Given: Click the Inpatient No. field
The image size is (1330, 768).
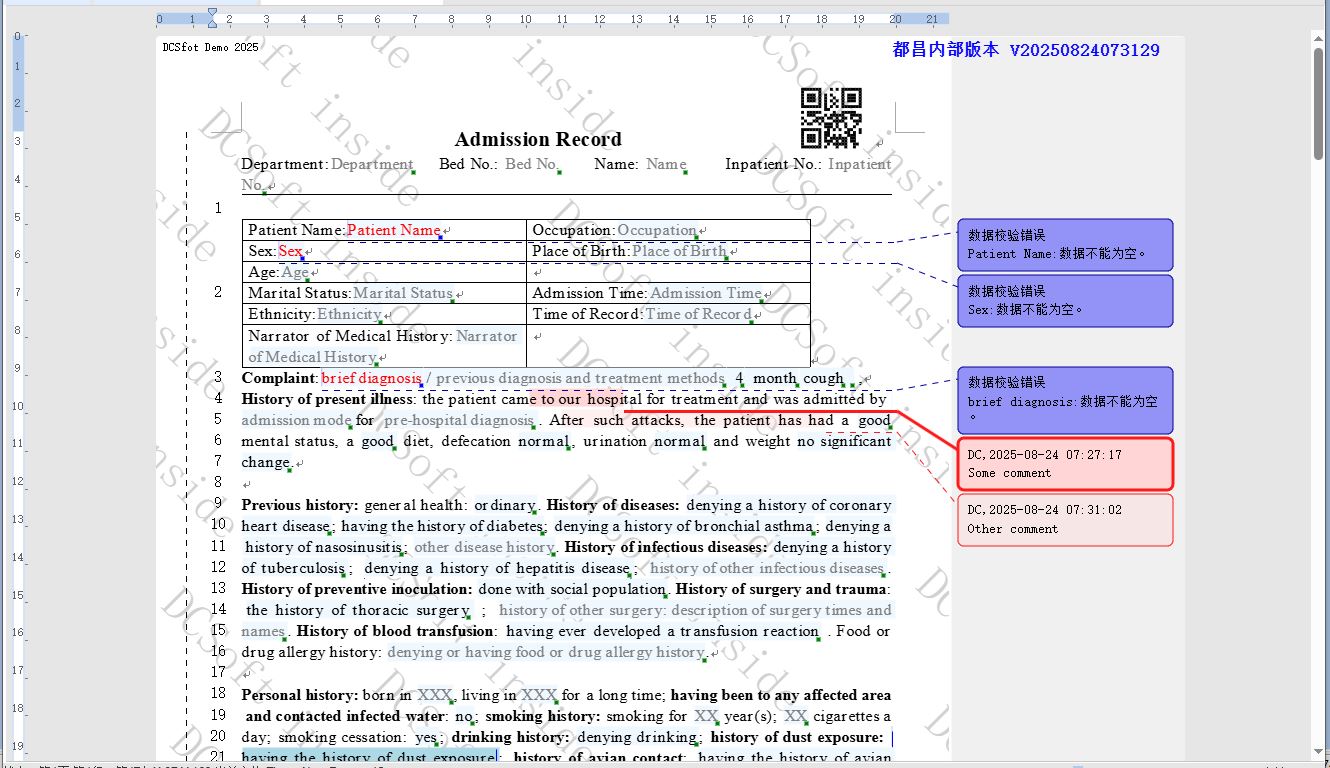Looking at the screenshot, I should click(x=859, y=164).
